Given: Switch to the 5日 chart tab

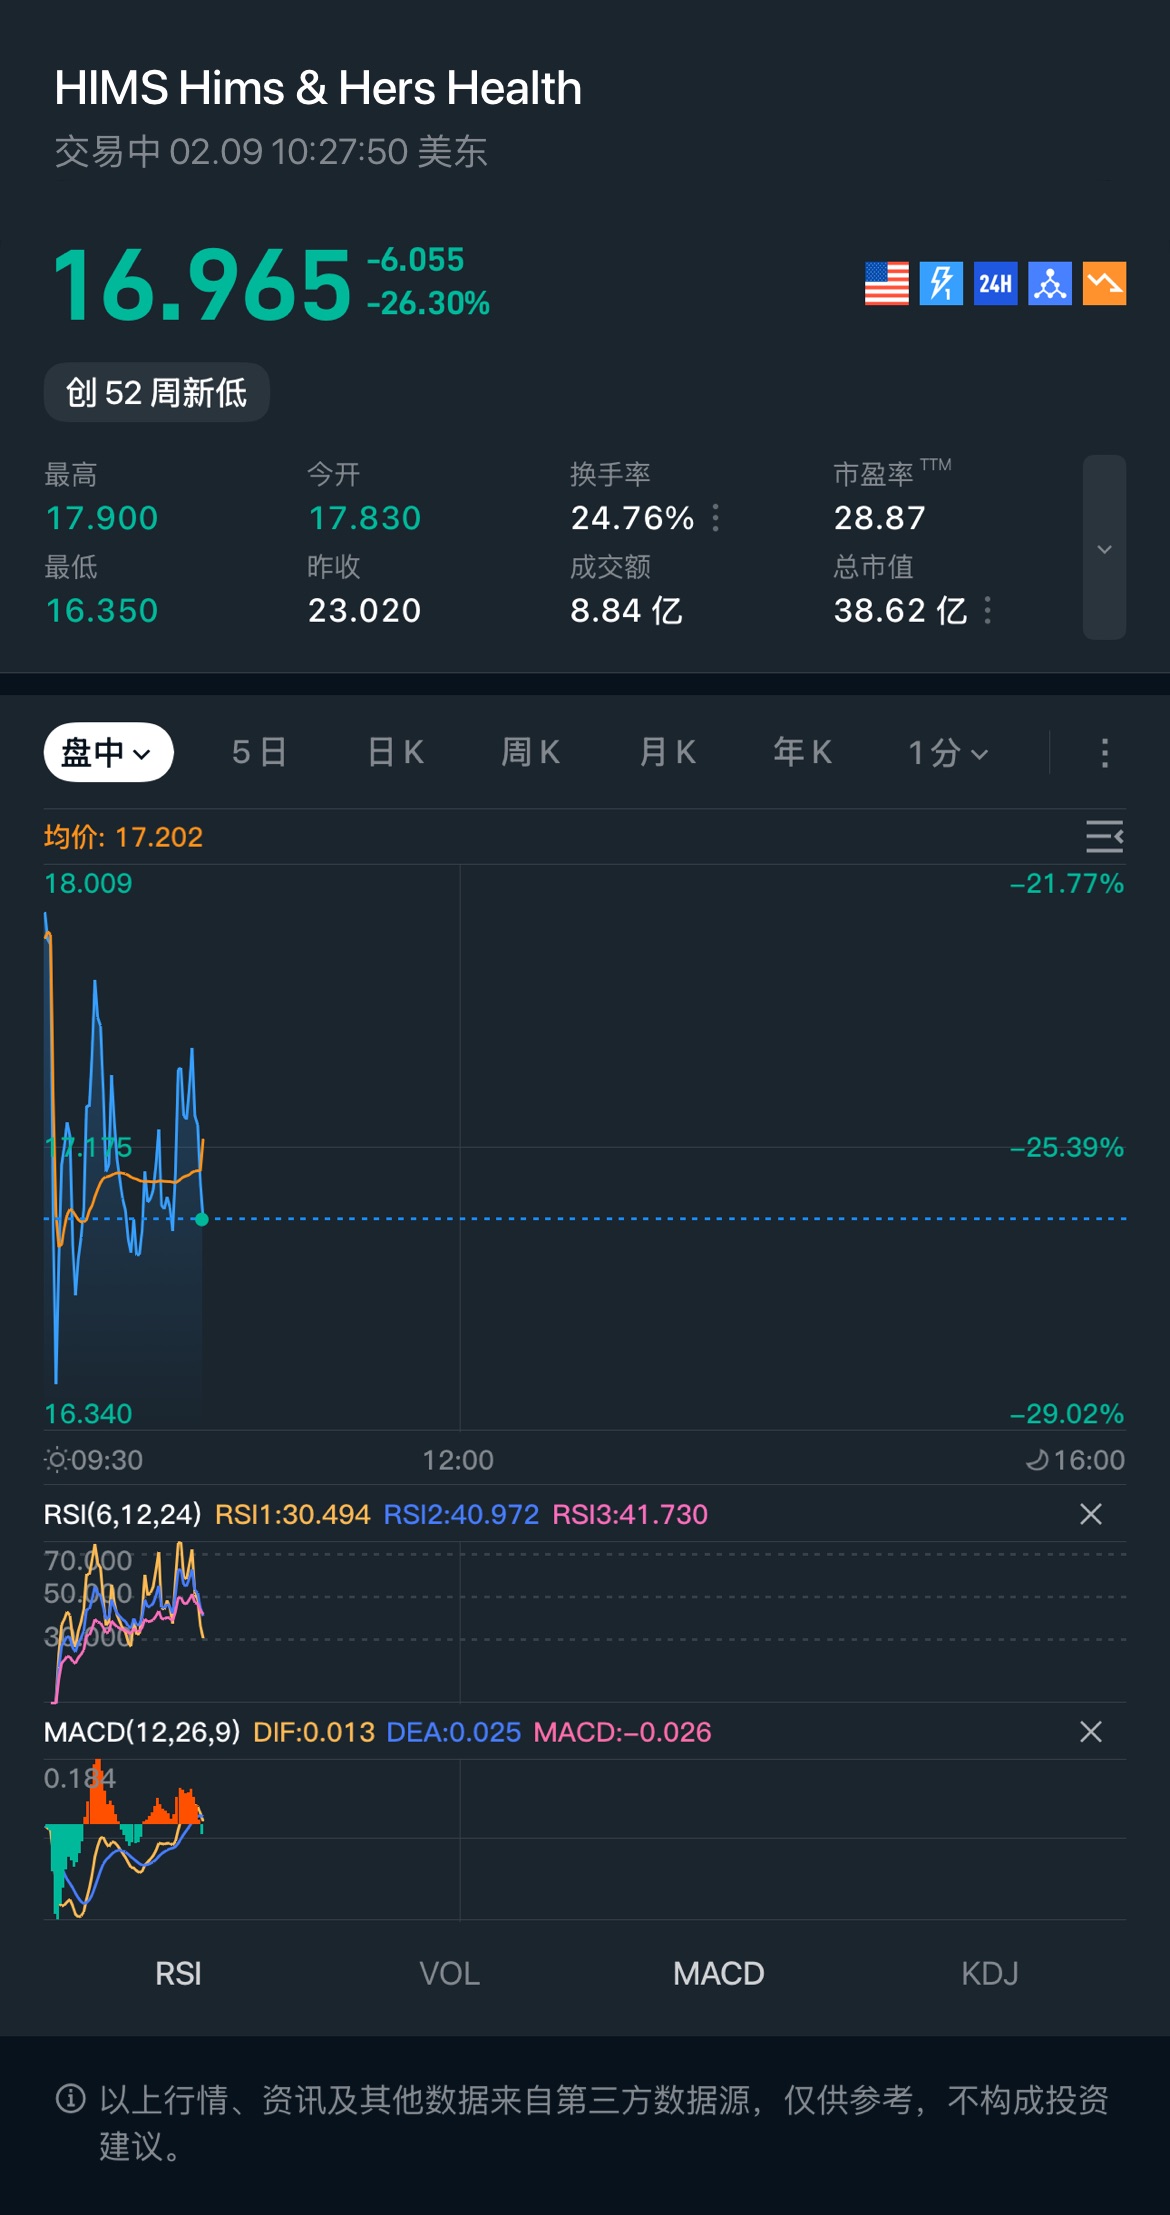Looking at the screenshot, I should coord(259,752).
